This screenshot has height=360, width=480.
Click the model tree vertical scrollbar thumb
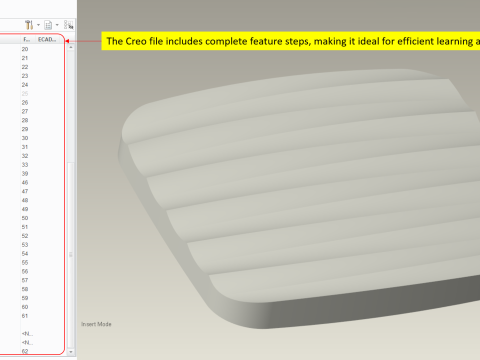(71, 255)
